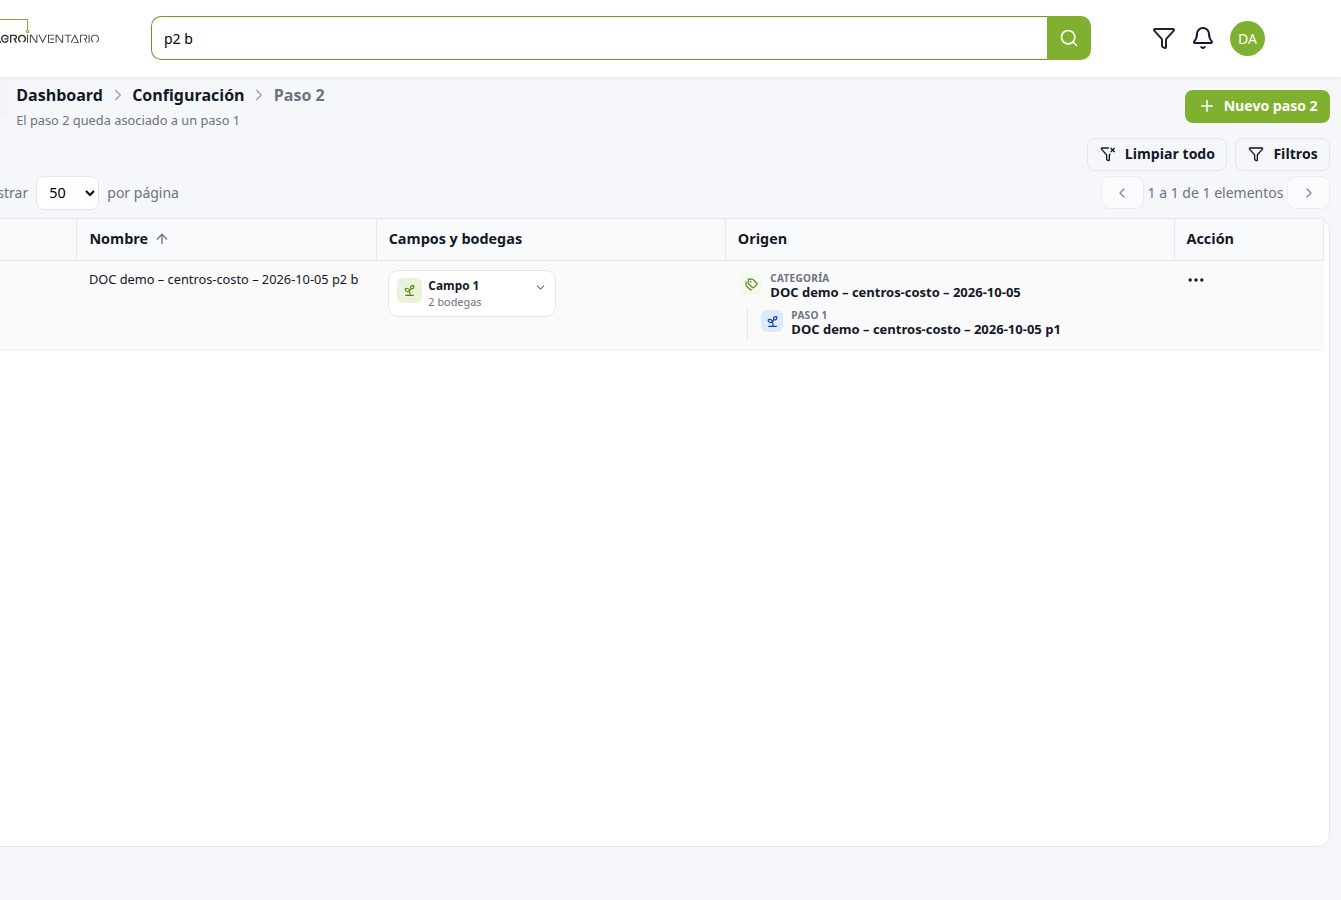Focus the search field containing 'p2 b'
Viewport: 1341px width, 900px height.
click(599, 38)
